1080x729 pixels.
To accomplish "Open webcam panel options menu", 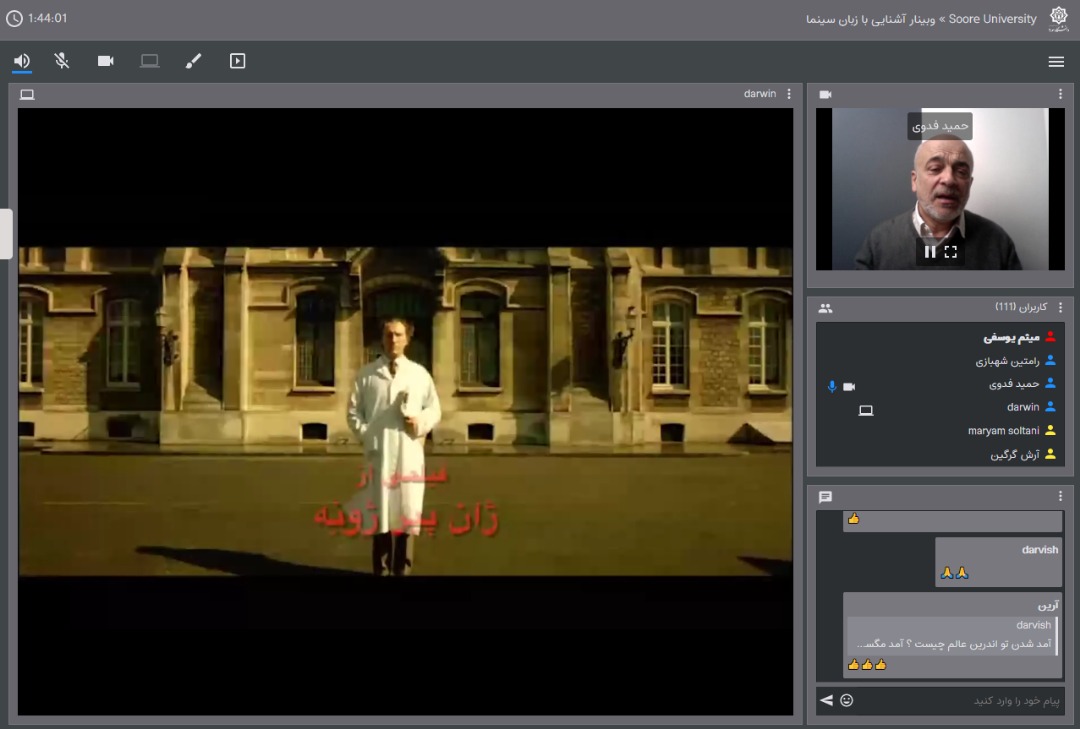I will pyautogui.click(x=1060, y=94).
